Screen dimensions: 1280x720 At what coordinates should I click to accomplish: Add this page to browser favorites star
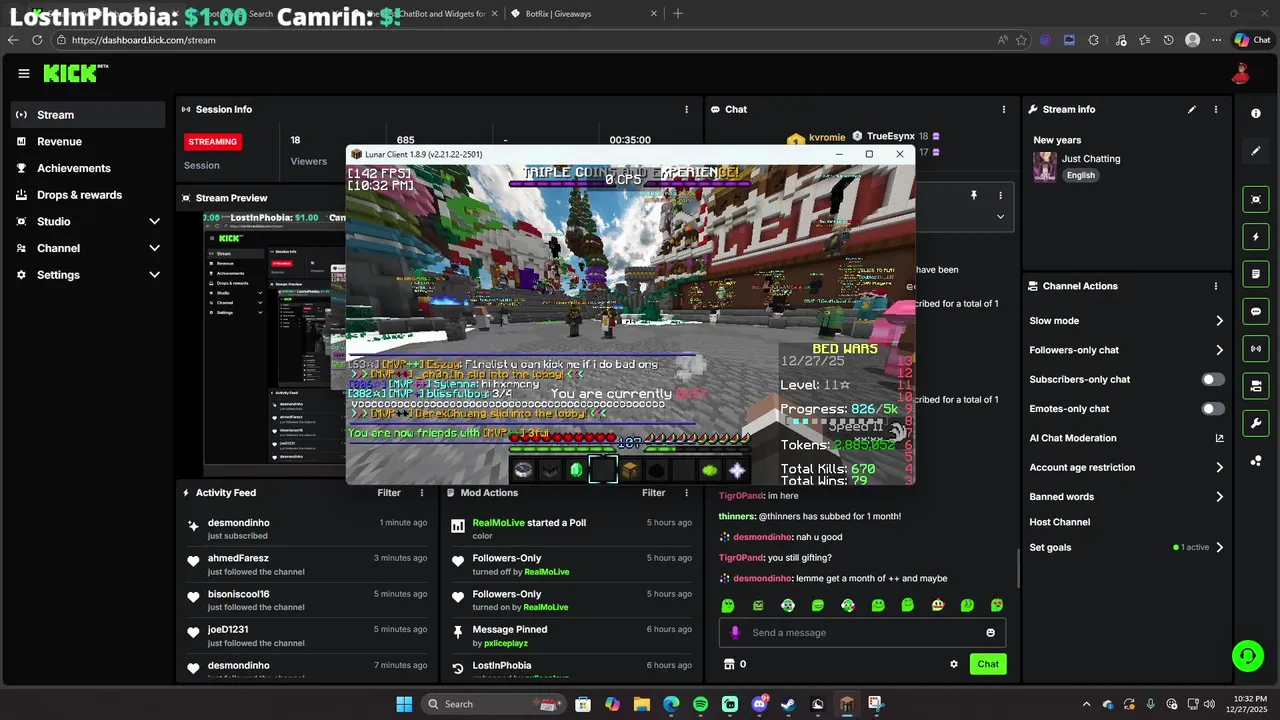coord(1021,40)
